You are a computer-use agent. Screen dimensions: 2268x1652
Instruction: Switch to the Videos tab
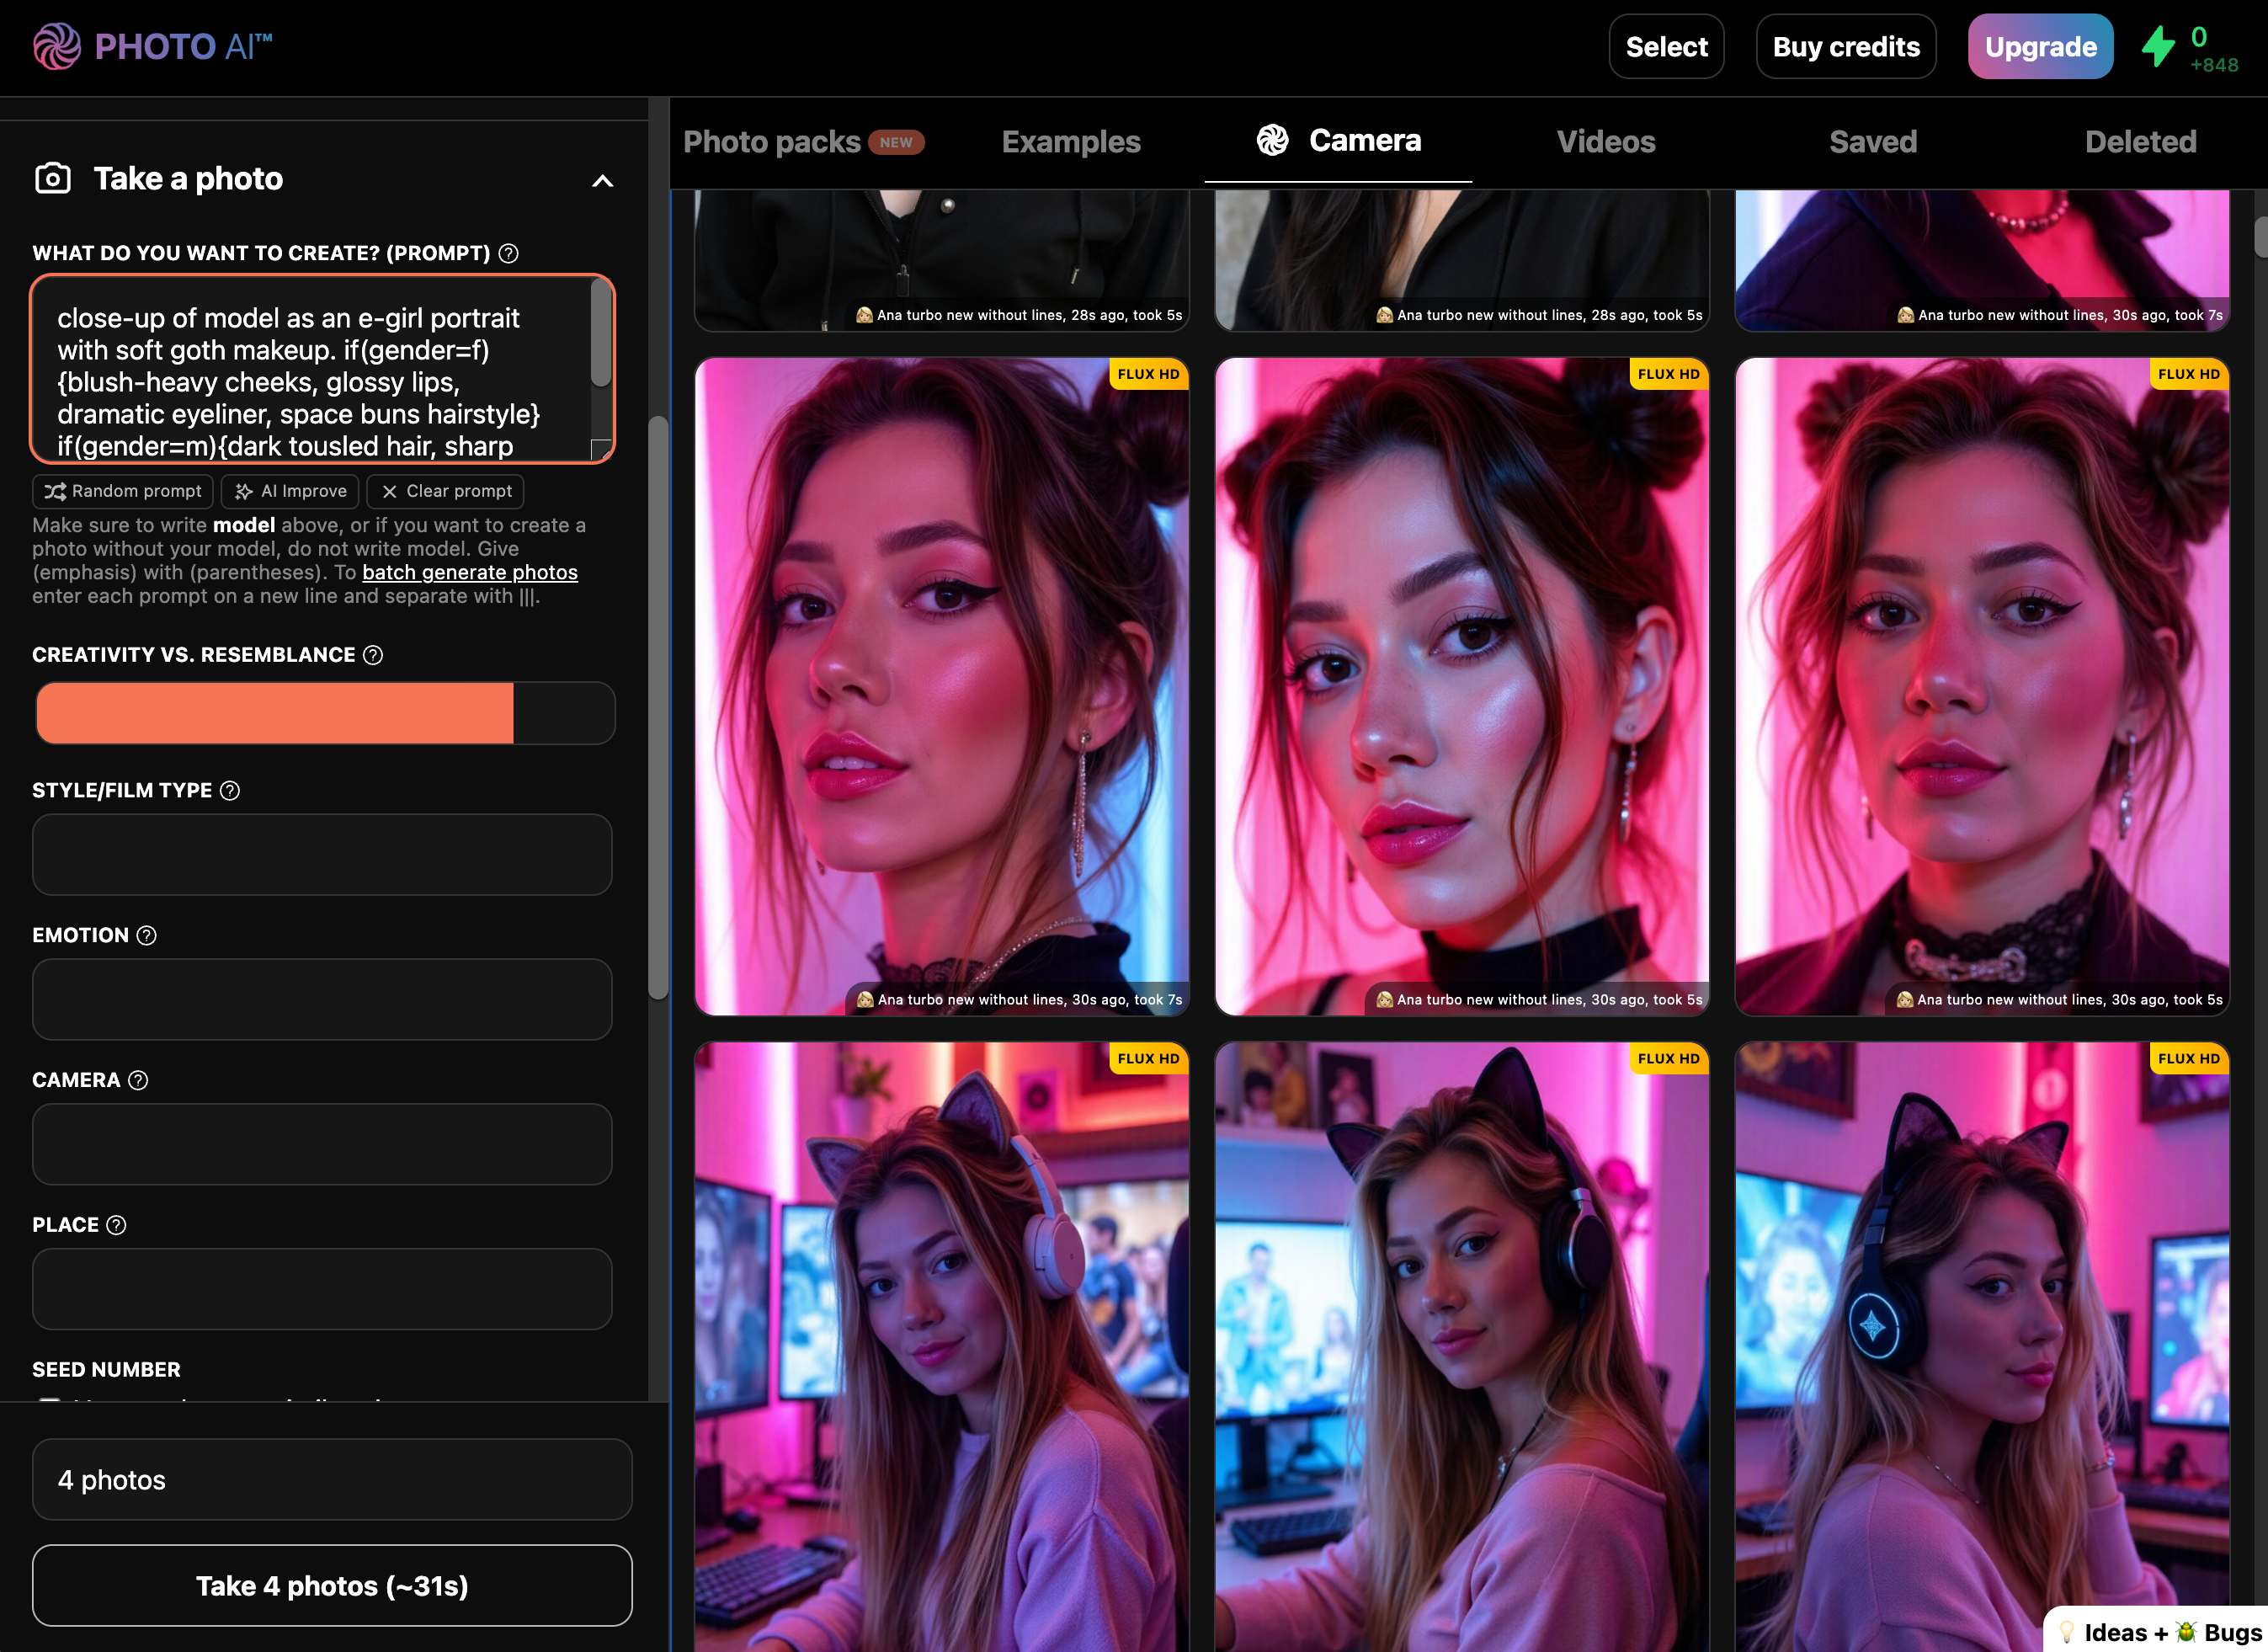point(1605,142)
